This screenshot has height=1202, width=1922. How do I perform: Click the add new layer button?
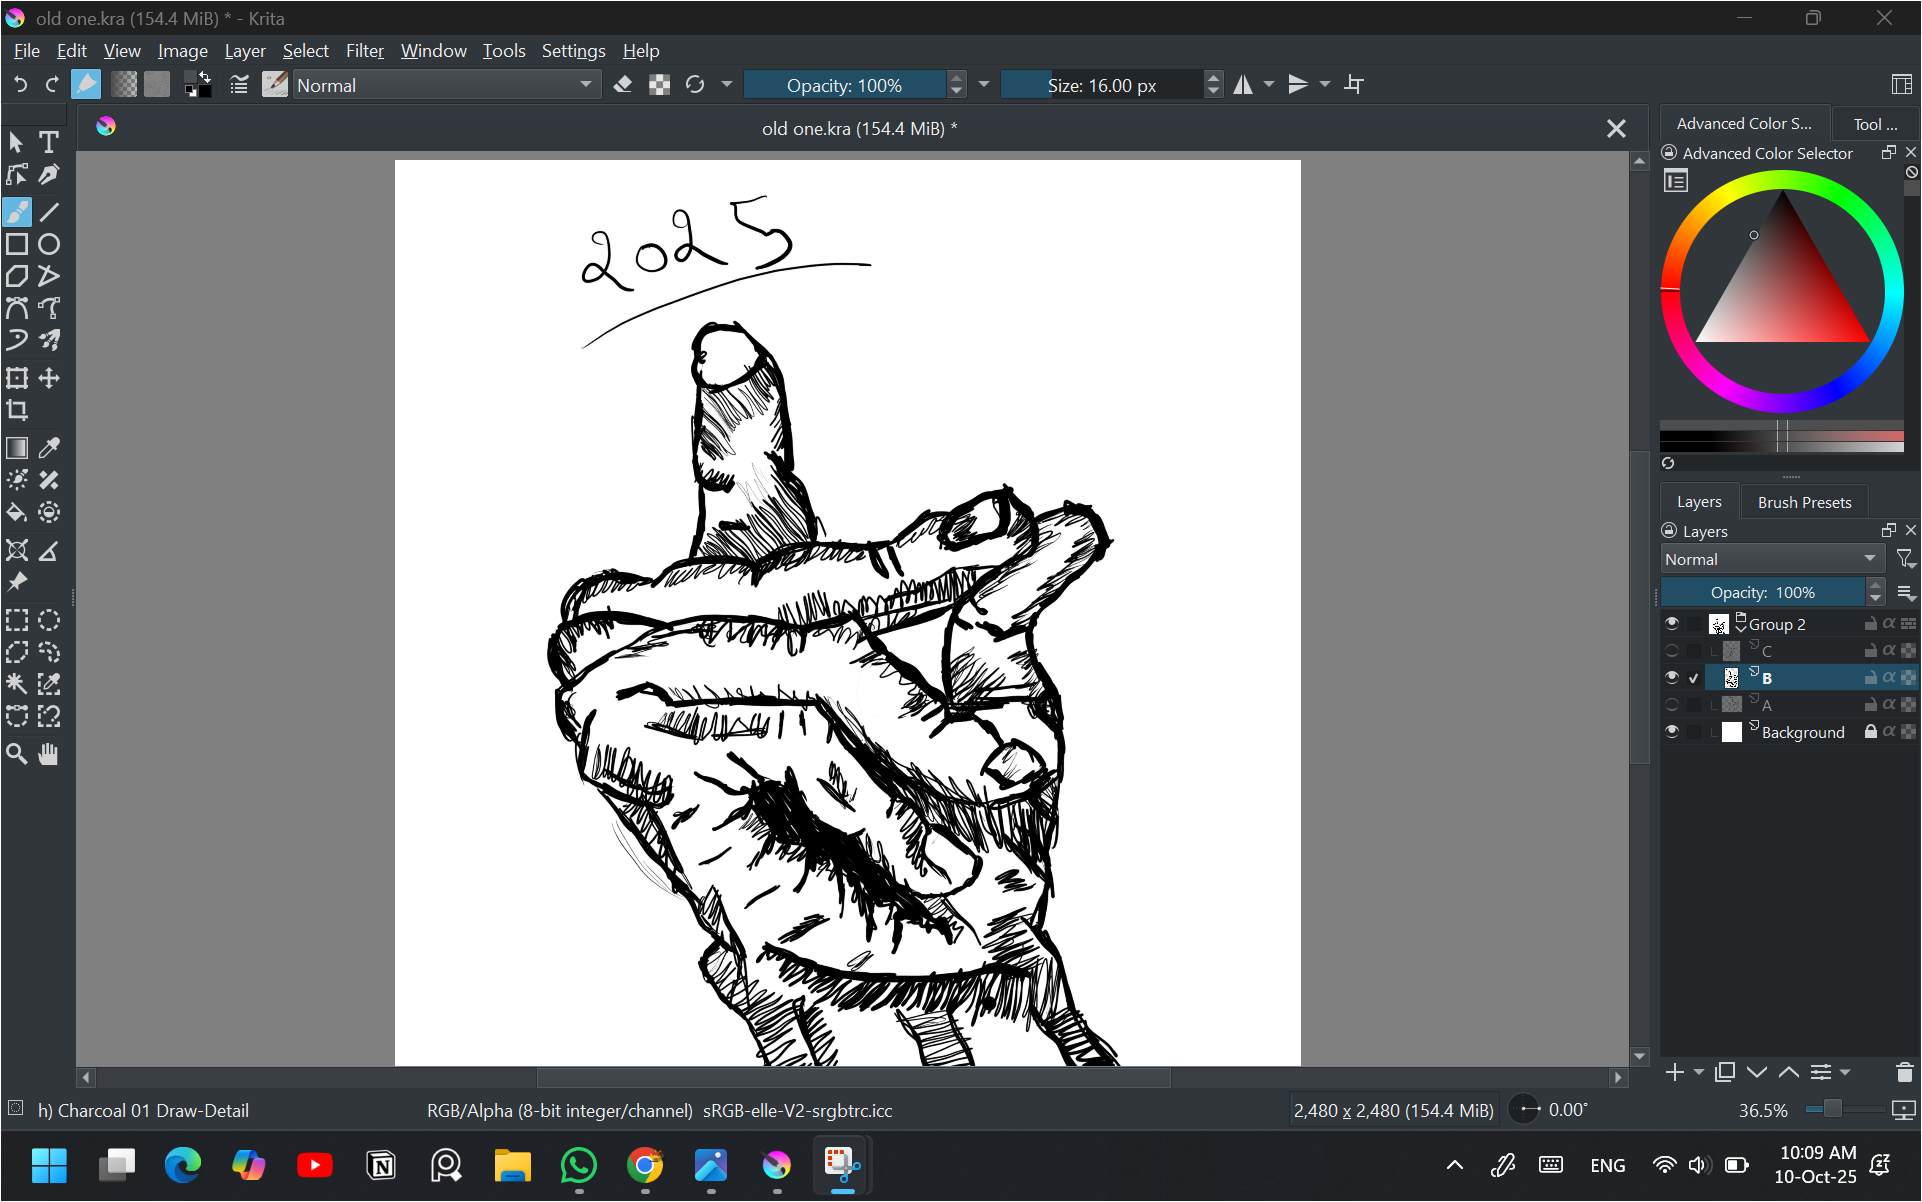pos(1675,1072)
